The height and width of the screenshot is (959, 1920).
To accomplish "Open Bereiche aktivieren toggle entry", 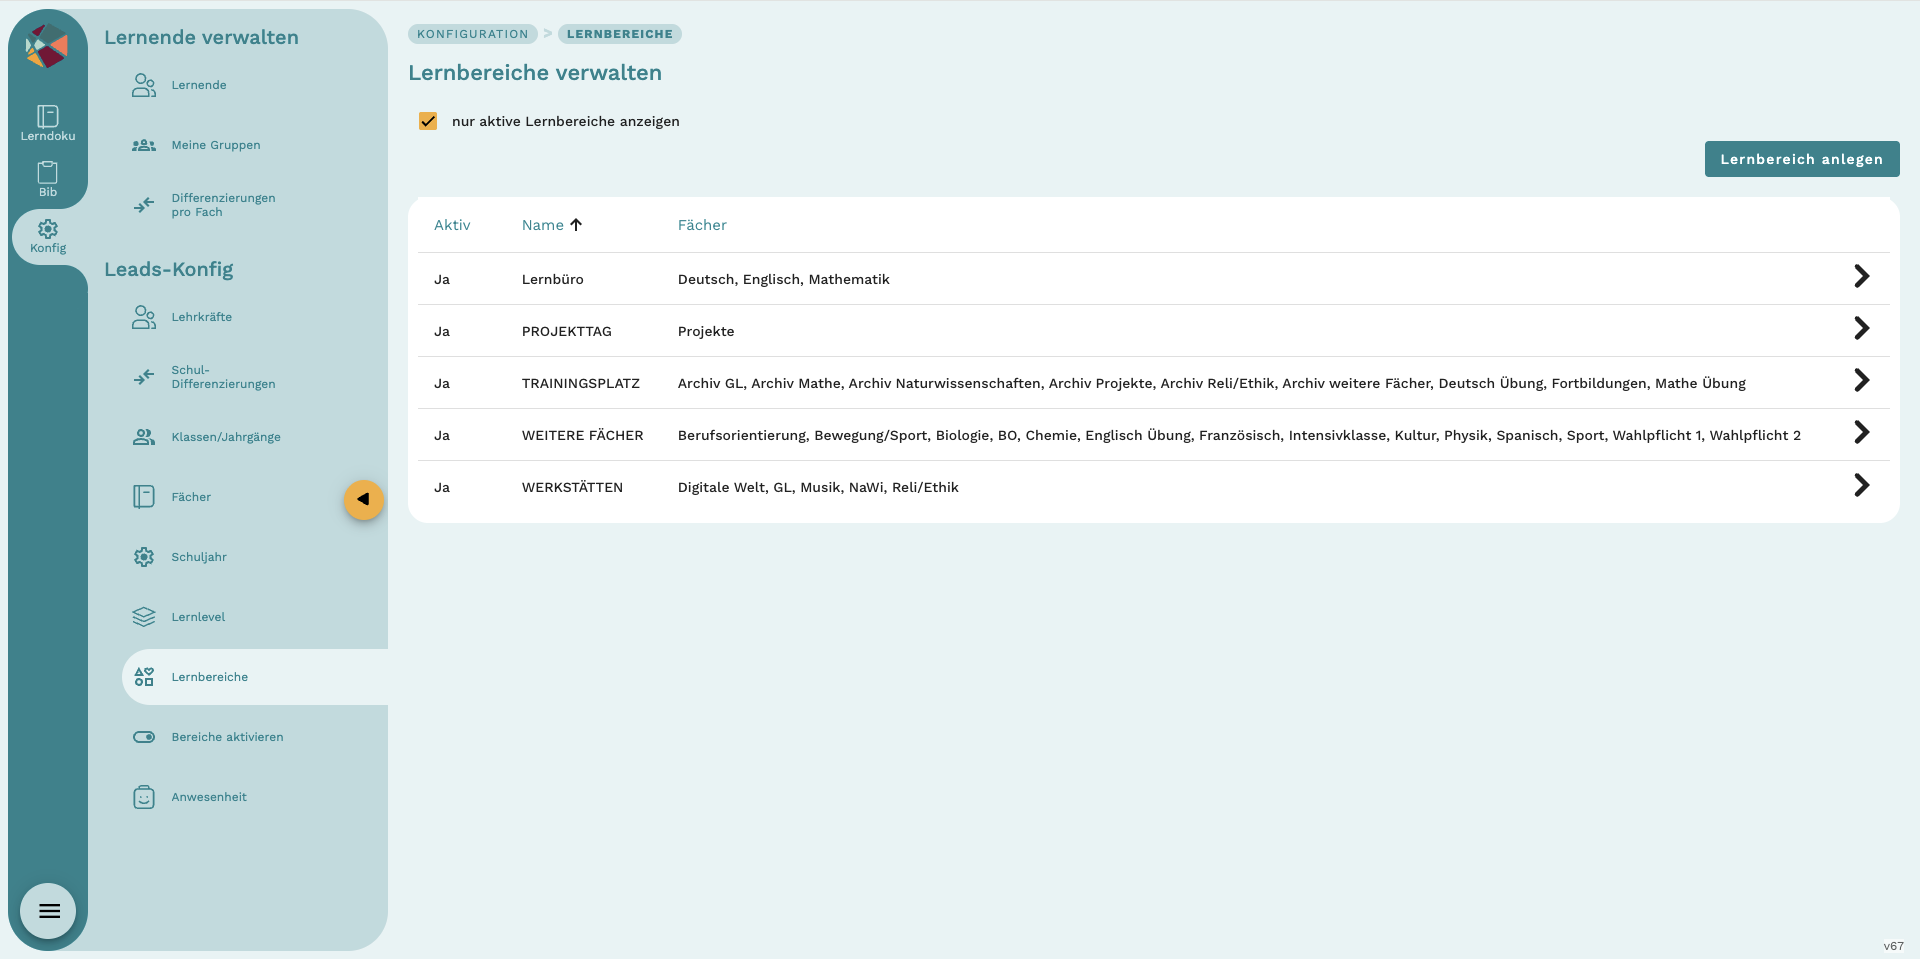I will pos(227,737).
